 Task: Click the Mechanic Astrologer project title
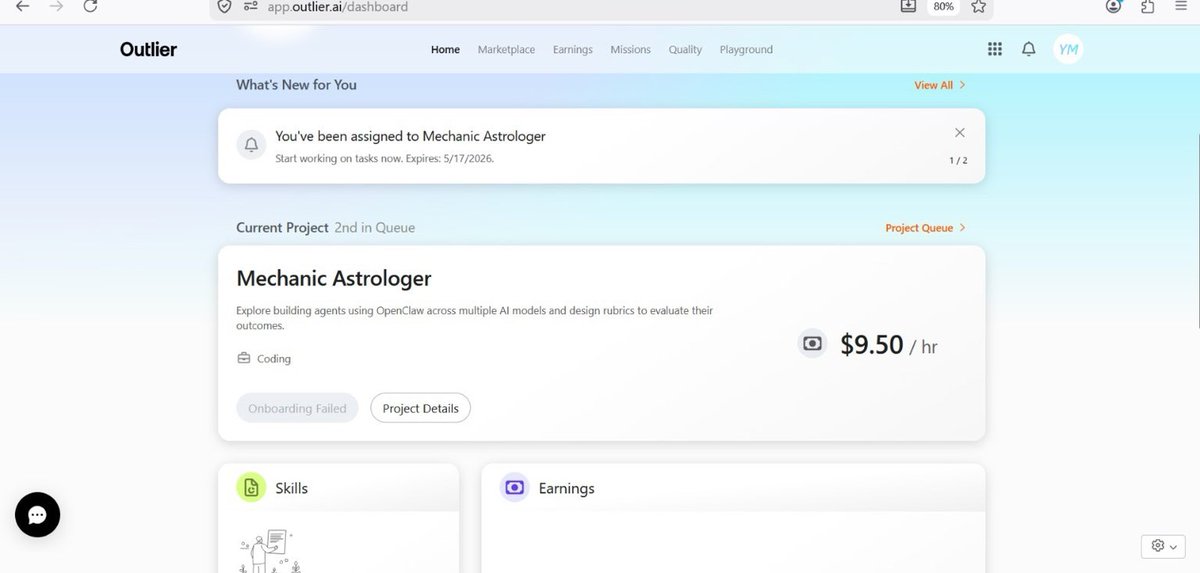coord(334,278)
